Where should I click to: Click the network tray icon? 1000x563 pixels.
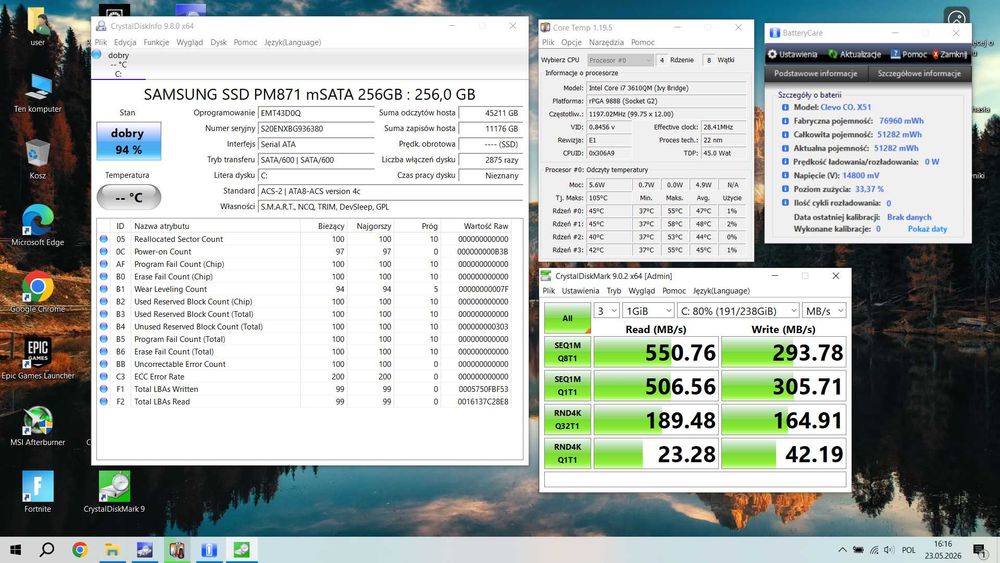tap(874, 550)
